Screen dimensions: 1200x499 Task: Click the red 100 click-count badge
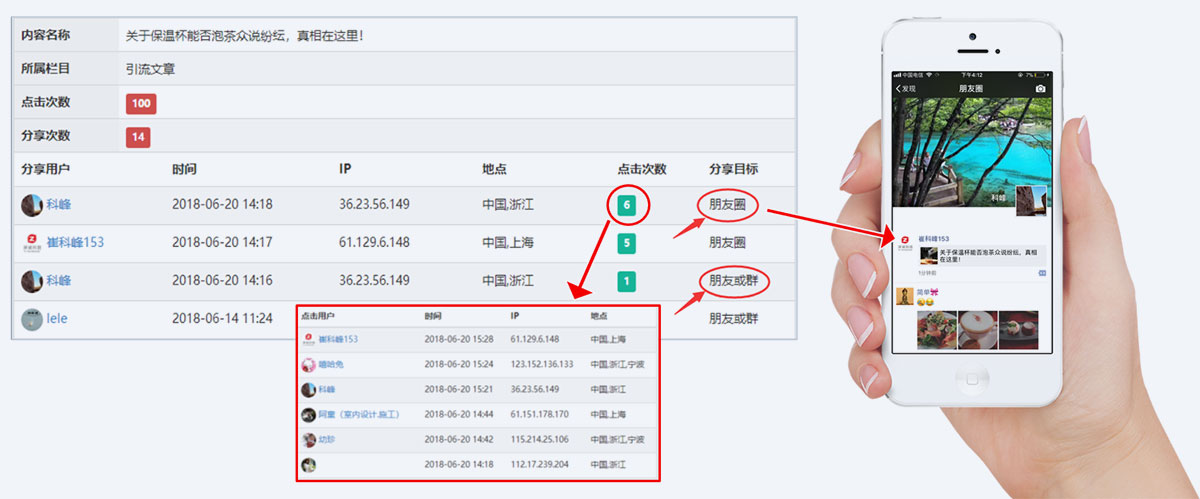pos(141,103)
